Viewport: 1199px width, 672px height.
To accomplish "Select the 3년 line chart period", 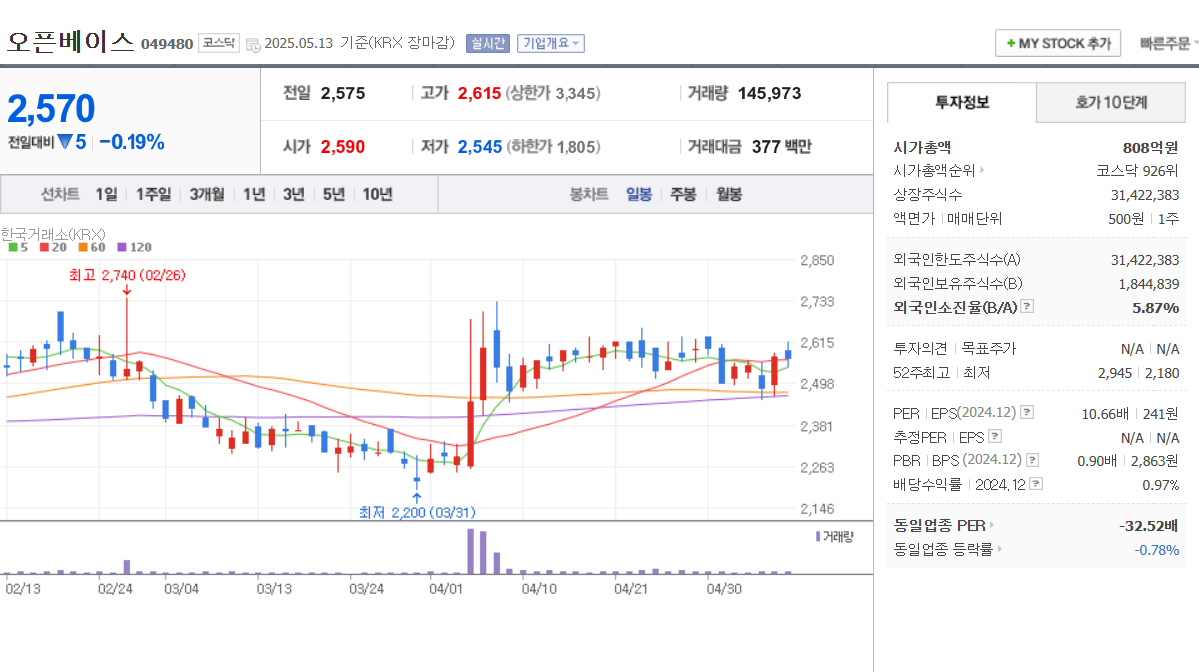I will [x=294, y=194].
